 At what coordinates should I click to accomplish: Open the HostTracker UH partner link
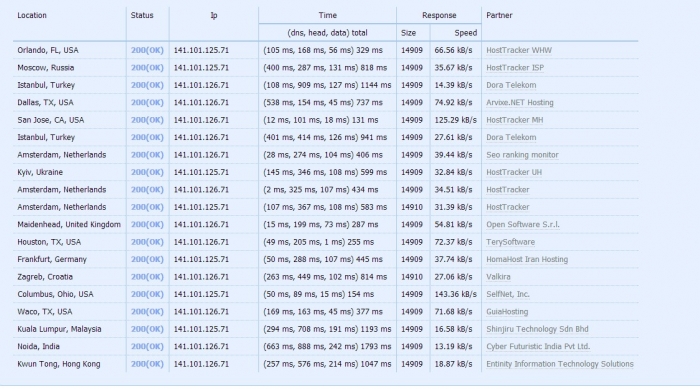[514, 172]
